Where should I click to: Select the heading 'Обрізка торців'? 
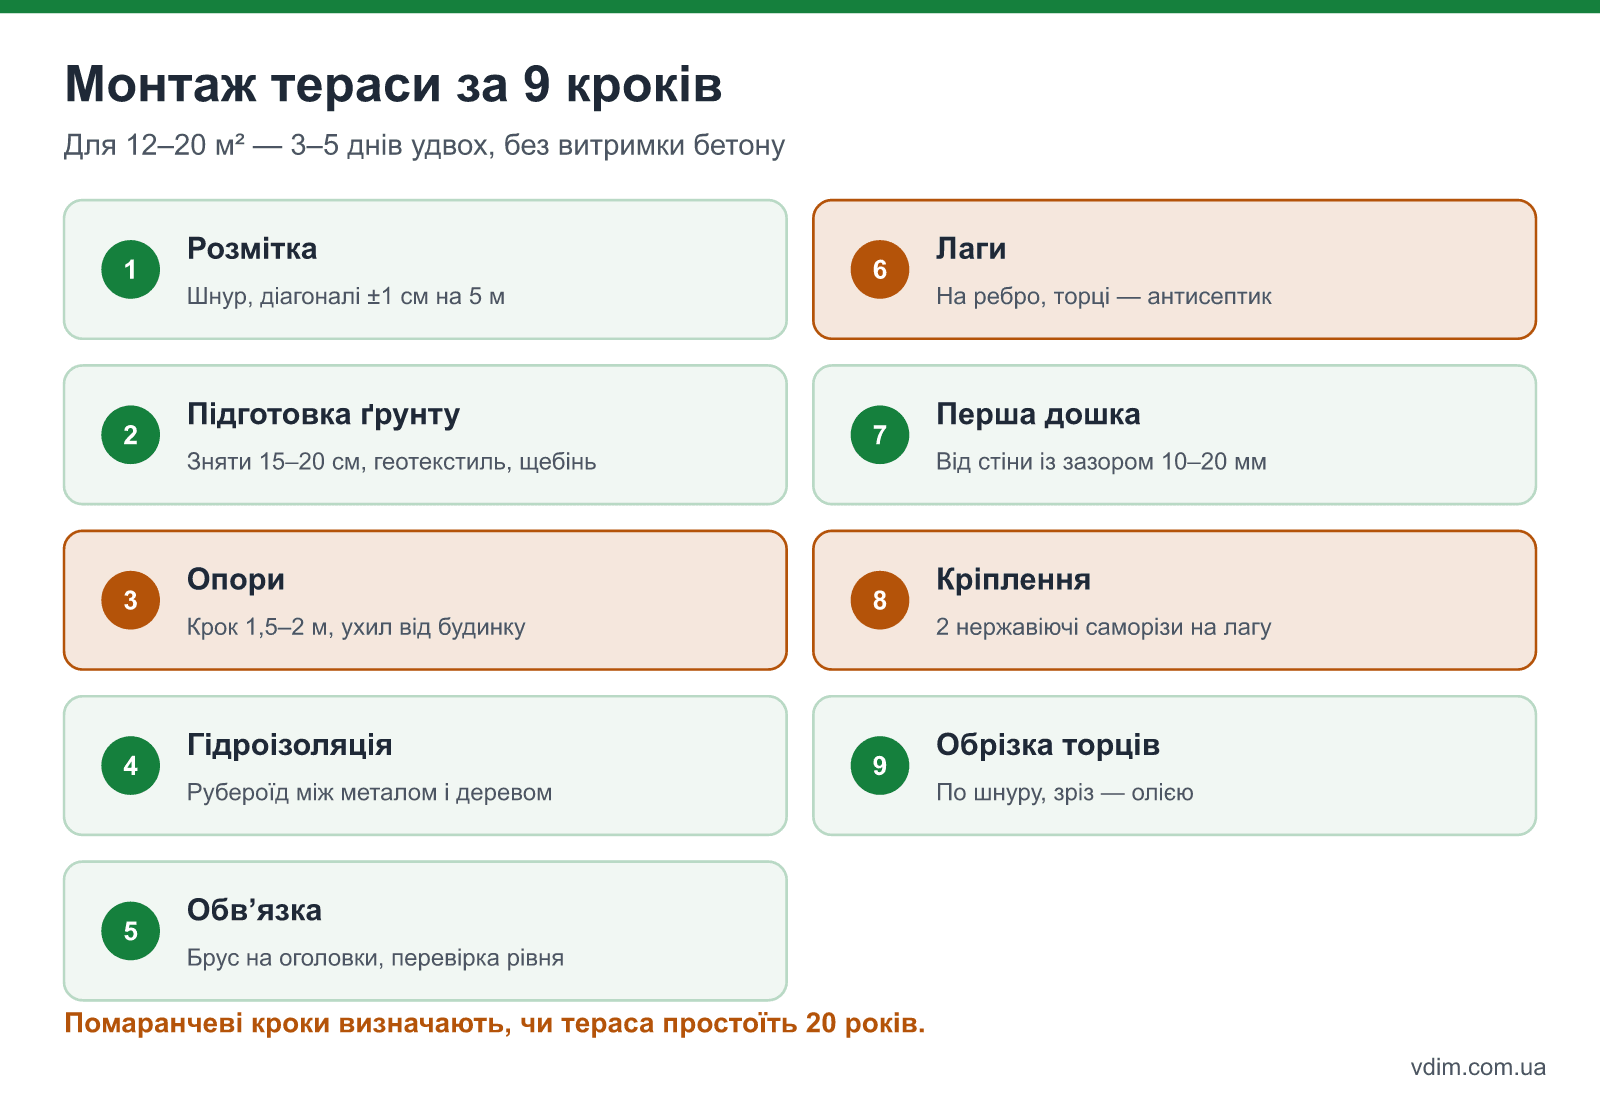point(1048,745)
